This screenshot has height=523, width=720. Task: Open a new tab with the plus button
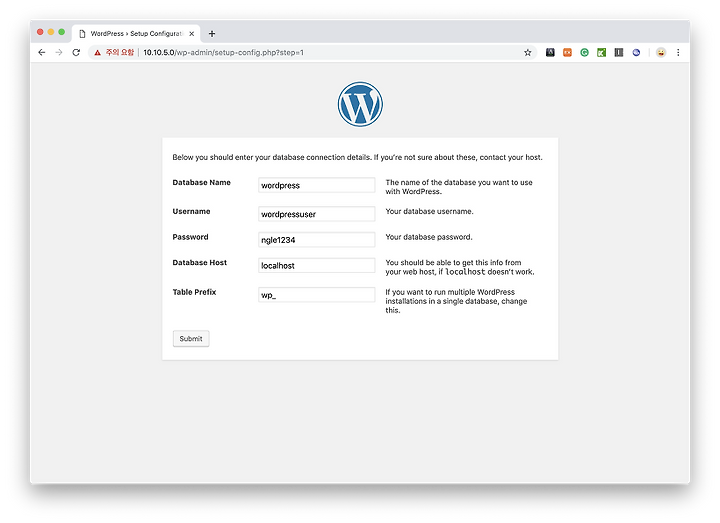pyautogui.click(x=212, y=34)
